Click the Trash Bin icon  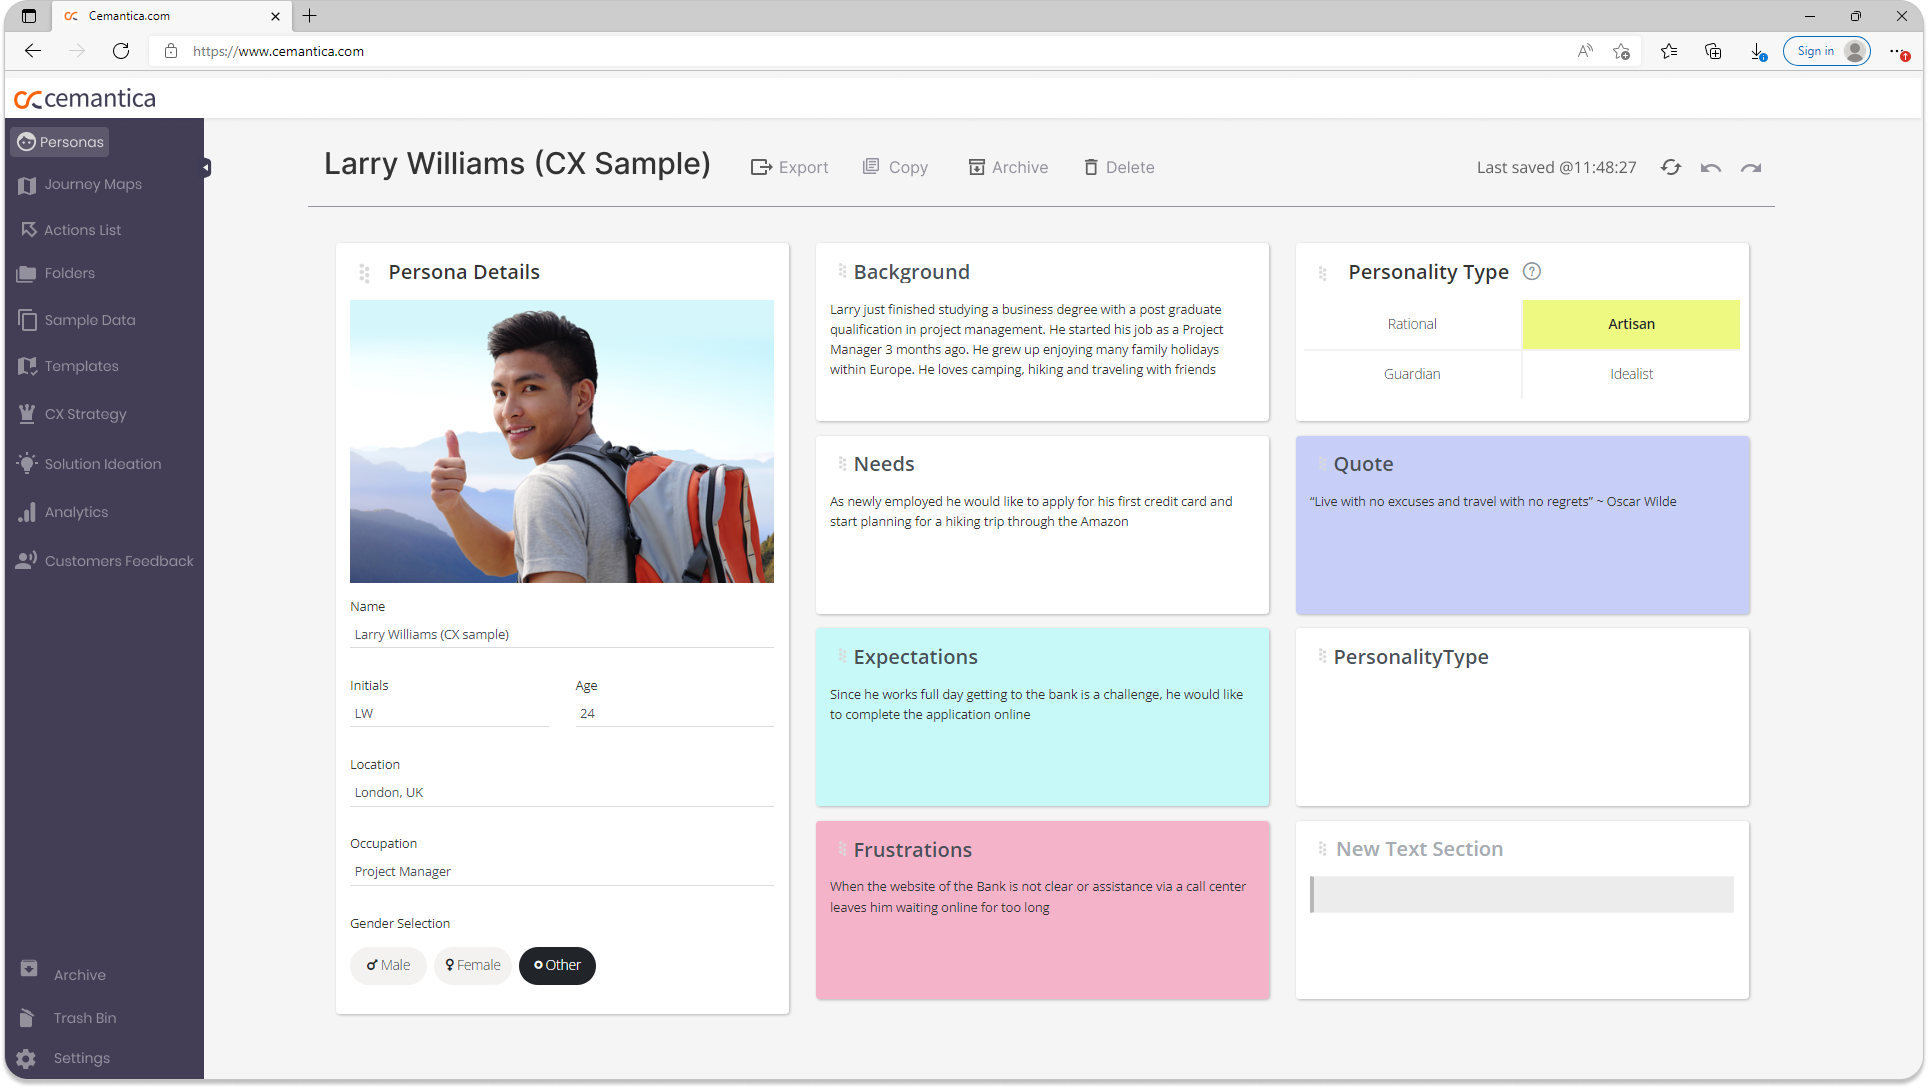27,1017
